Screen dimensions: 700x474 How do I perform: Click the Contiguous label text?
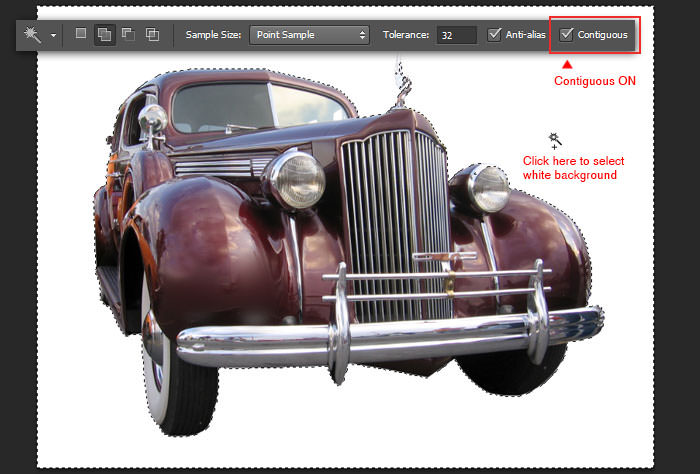pos(602,35)
